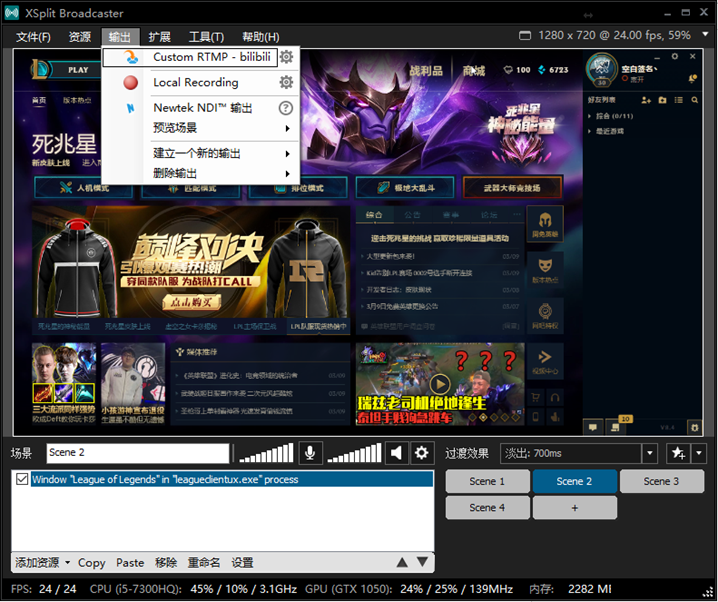Switch to Scene 4
Image resolution: width=718 pixels, height=602 pixels.
[487, 508]
